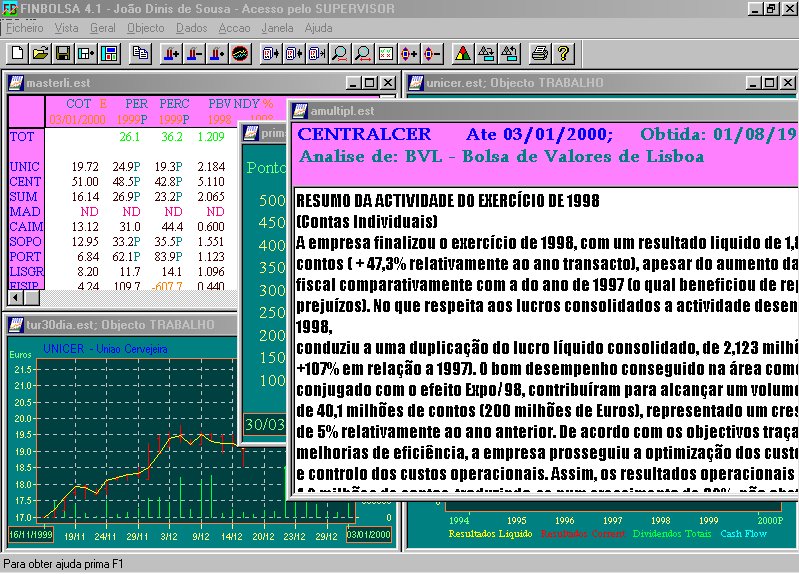This screenshot has width=799, height=574.
Task: Select the PORT row label in masterli.est
Action: click(25, 257)
